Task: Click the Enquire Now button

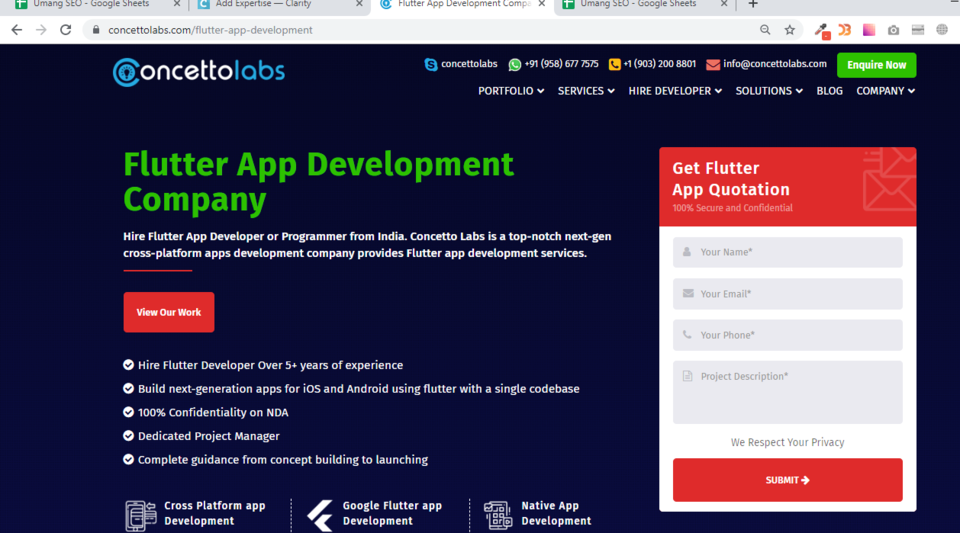Action: 877,65
